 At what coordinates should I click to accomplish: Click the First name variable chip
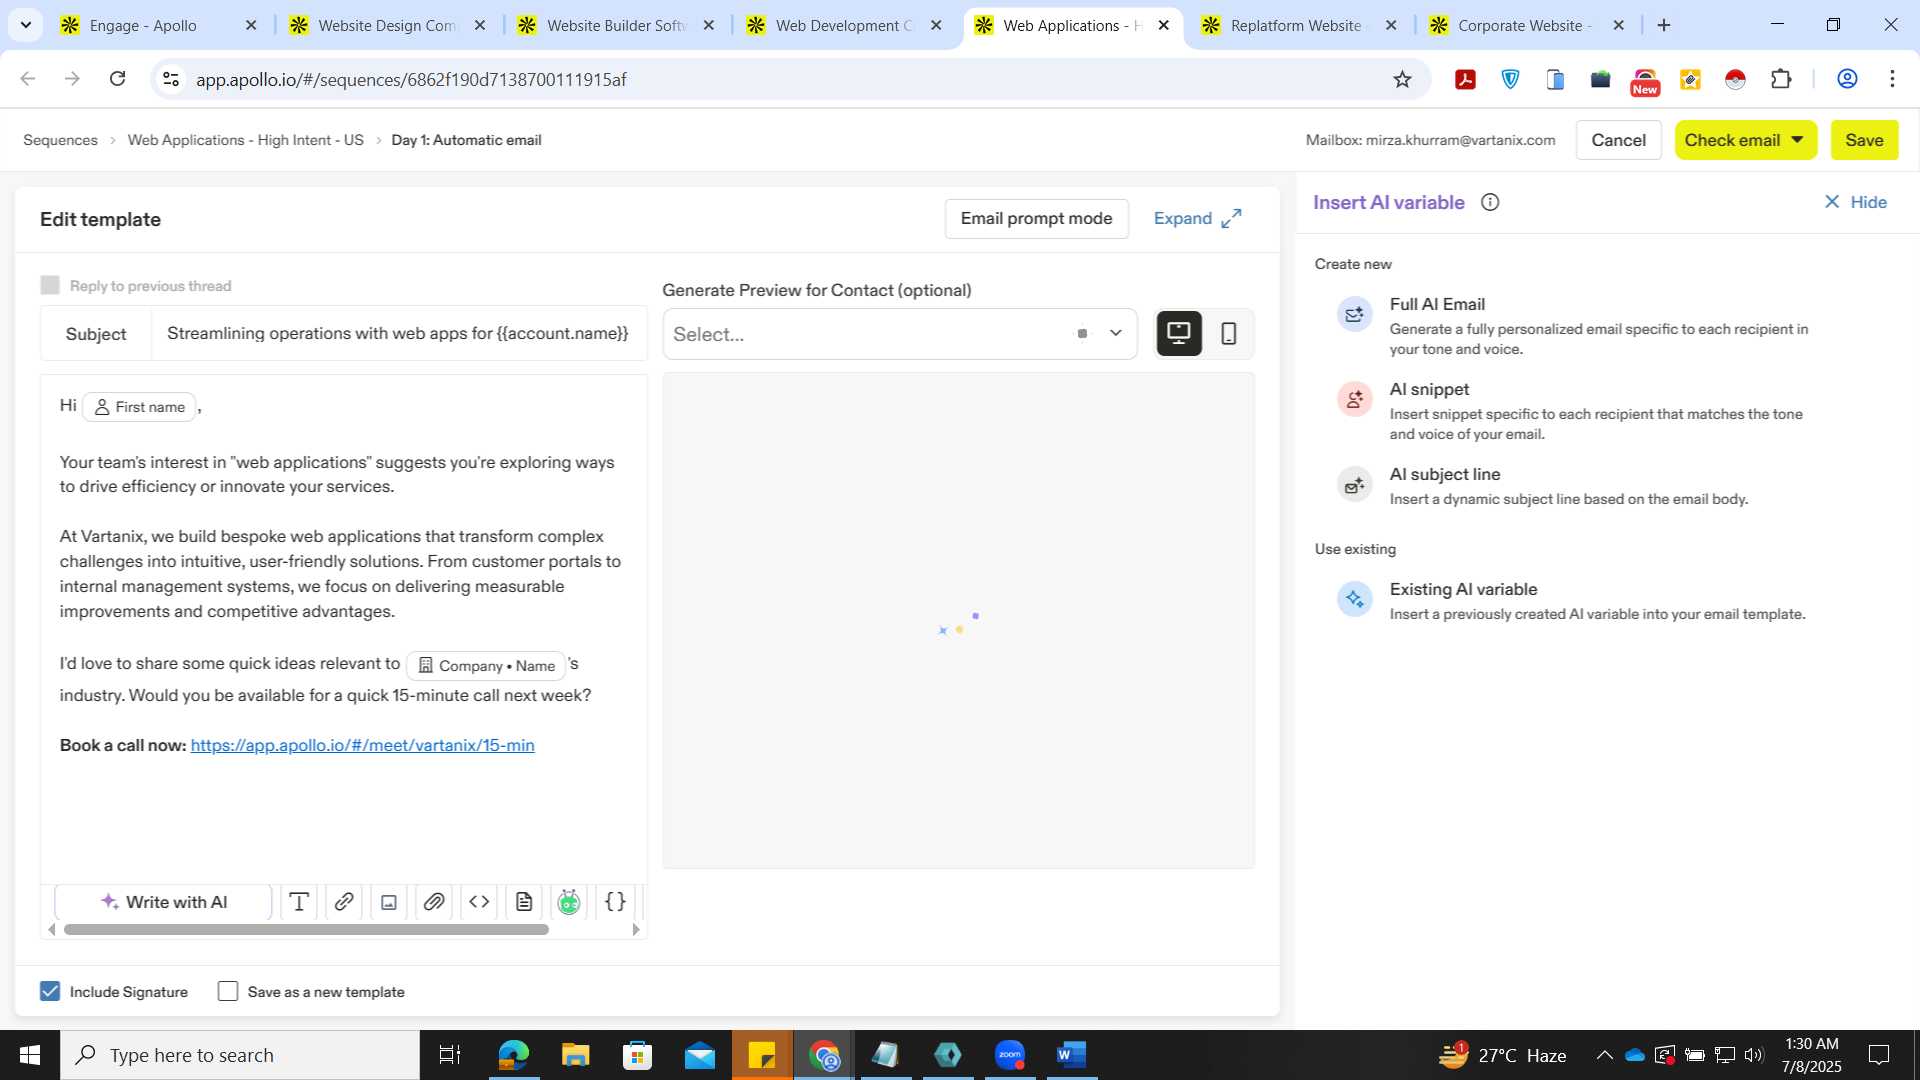coord(140,407)
